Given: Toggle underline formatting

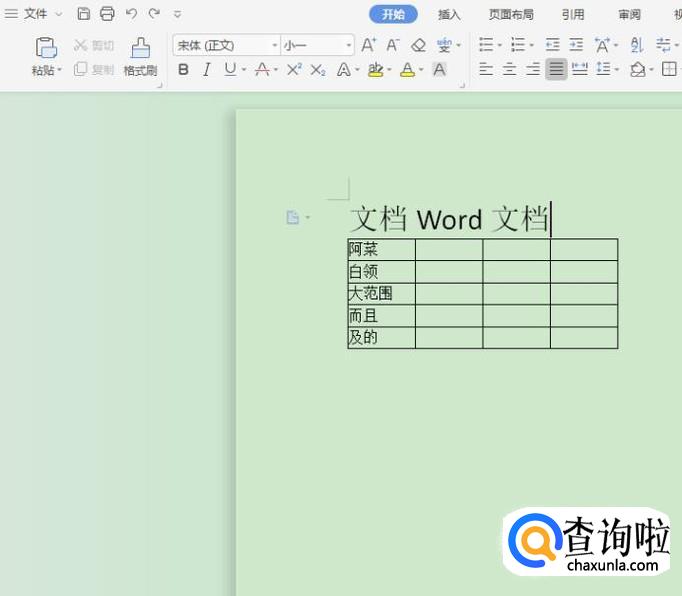Looking at the screenshot, I should coord(231,69).
